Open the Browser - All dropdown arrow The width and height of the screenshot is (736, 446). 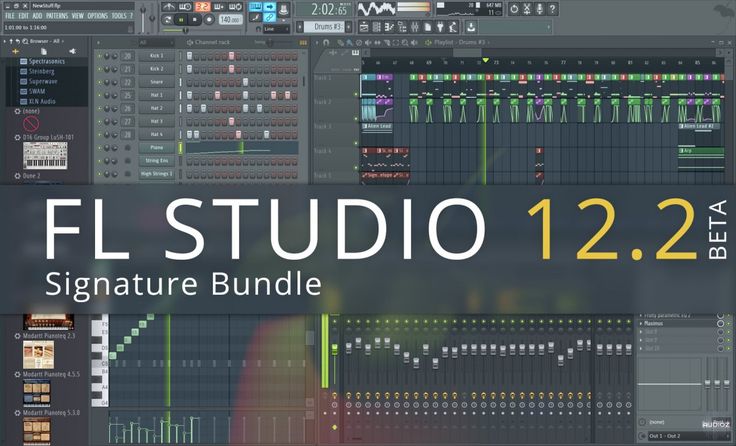pyautogui.click(x=62, y=41)
